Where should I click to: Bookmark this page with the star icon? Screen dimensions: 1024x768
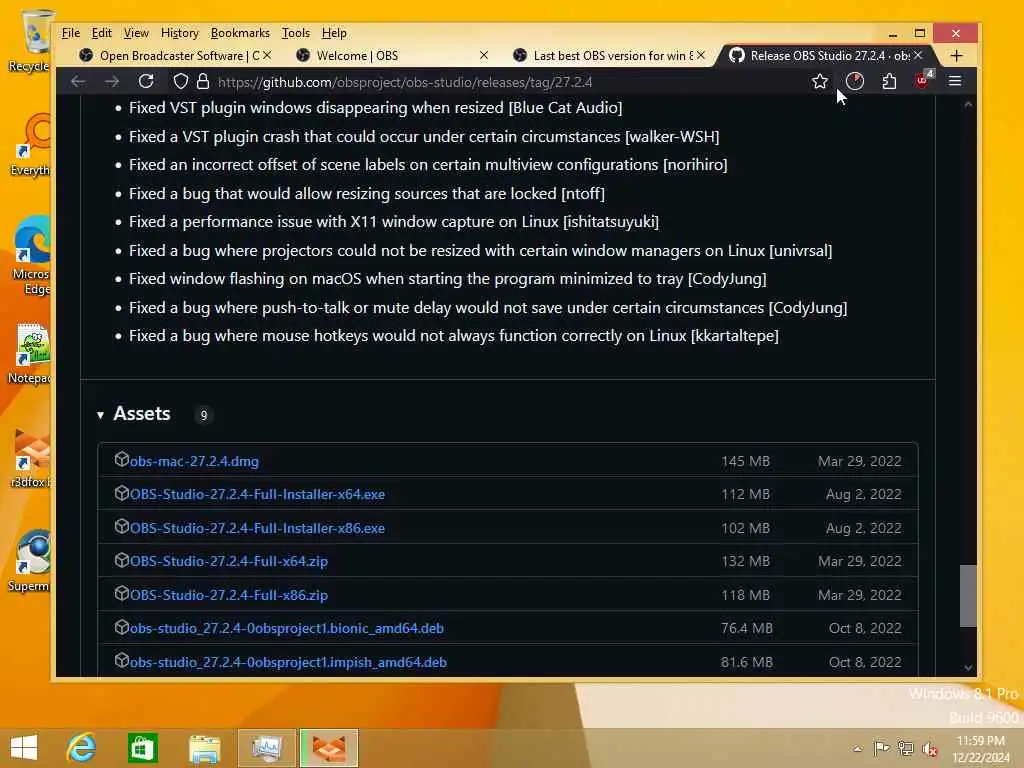[820, 82]
